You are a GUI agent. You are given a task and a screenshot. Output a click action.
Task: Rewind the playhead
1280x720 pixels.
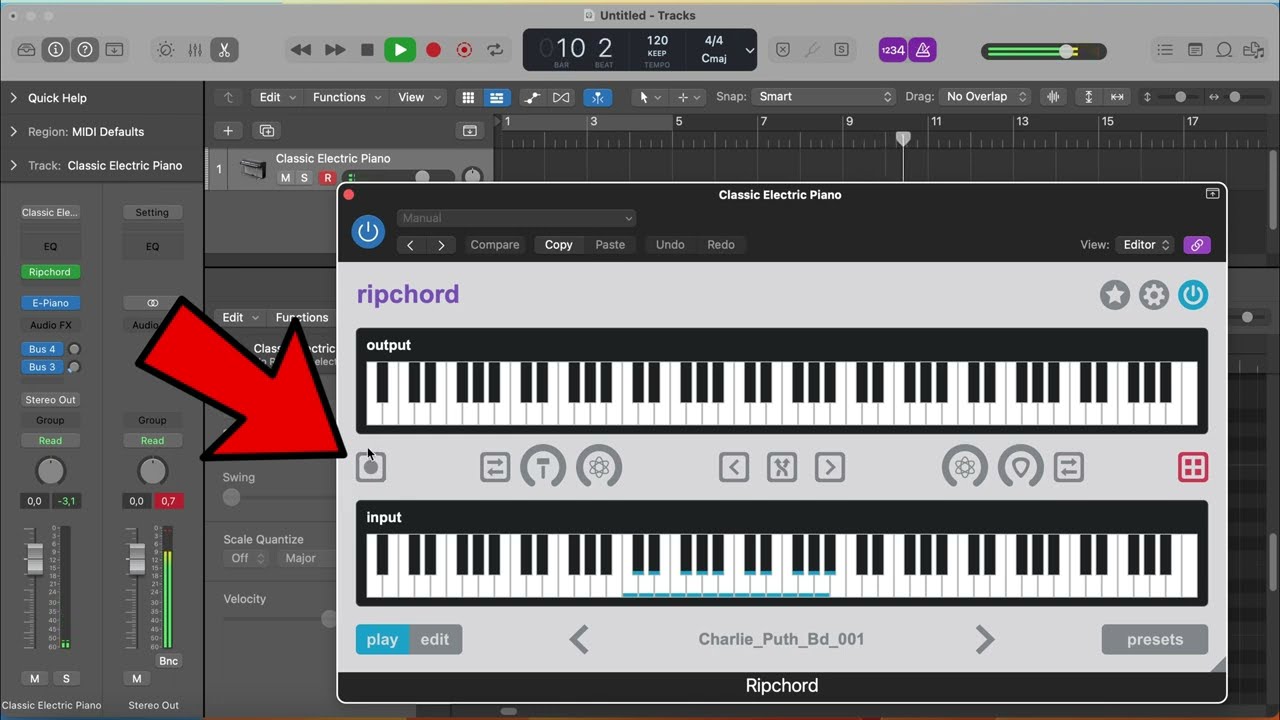[x=301, y=49]
